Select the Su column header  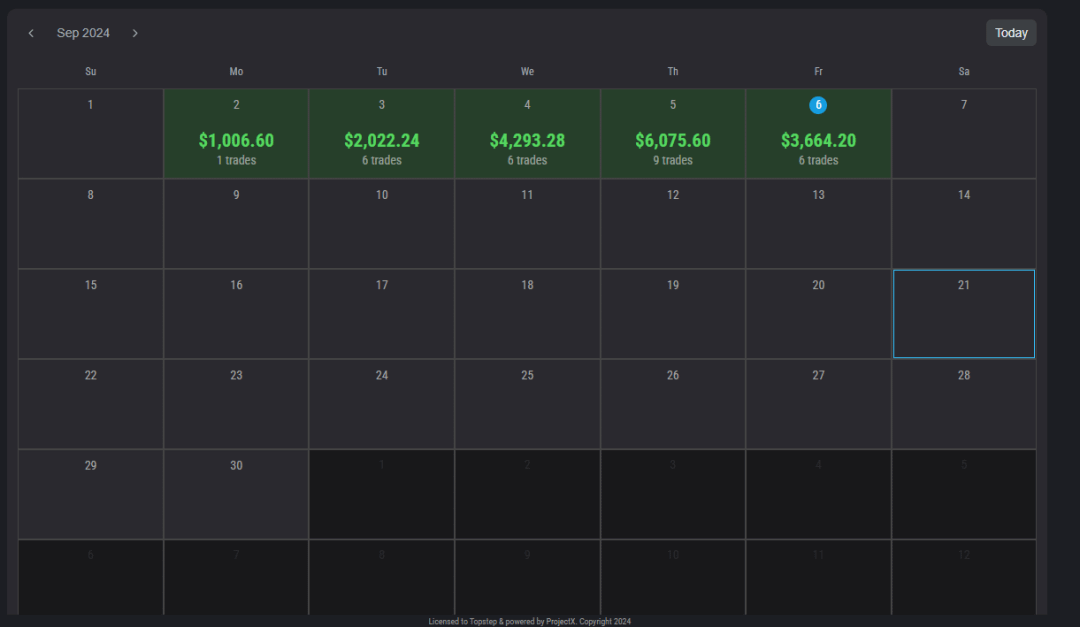click(90, 71)
